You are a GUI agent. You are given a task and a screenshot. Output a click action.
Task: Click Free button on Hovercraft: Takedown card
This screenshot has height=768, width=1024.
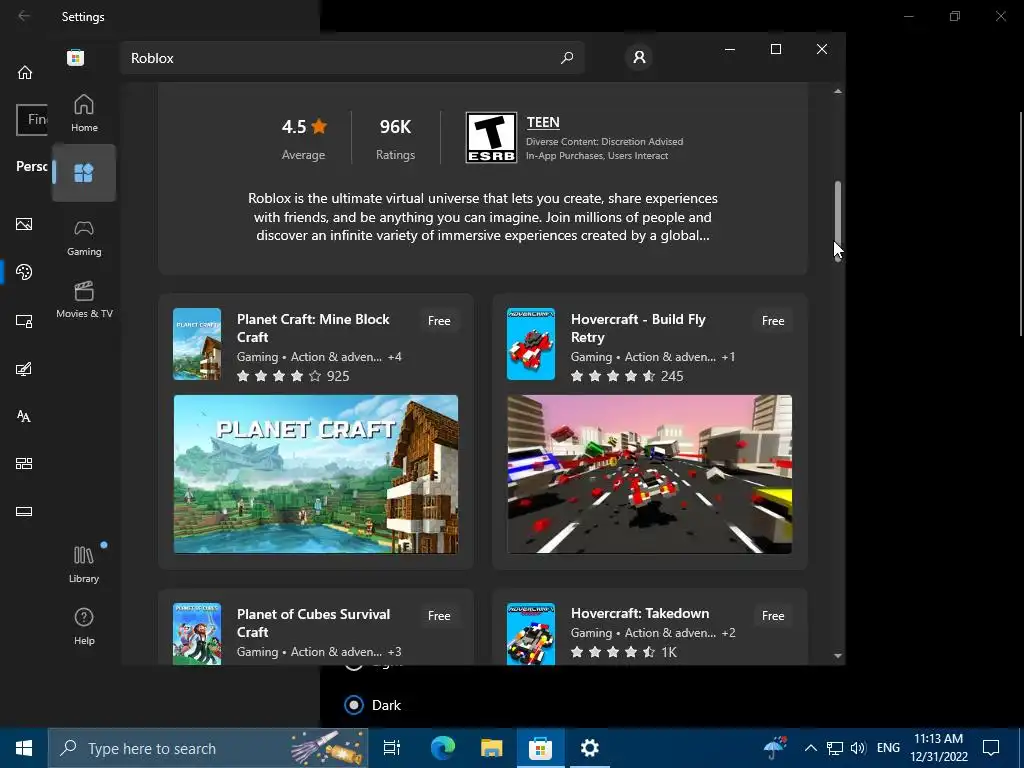coord(773,616)
